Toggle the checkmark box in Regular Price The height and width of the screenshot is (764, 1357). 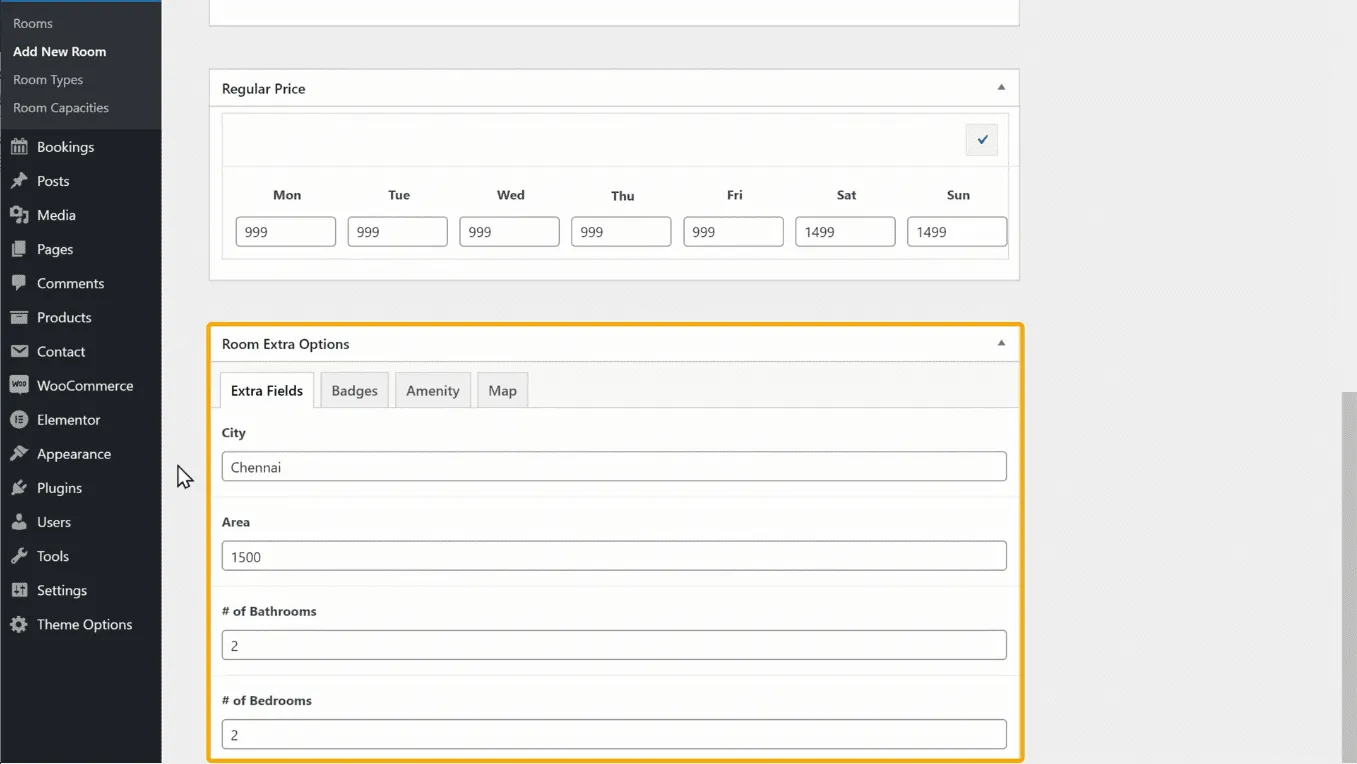981,140
